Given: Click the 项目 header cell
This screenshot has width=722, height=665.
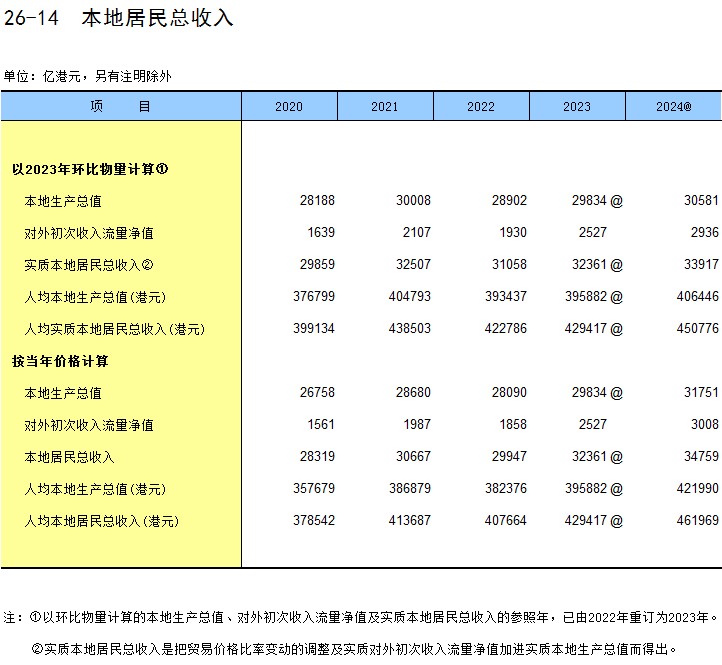Looking at the screenshot, I should 120,106.
